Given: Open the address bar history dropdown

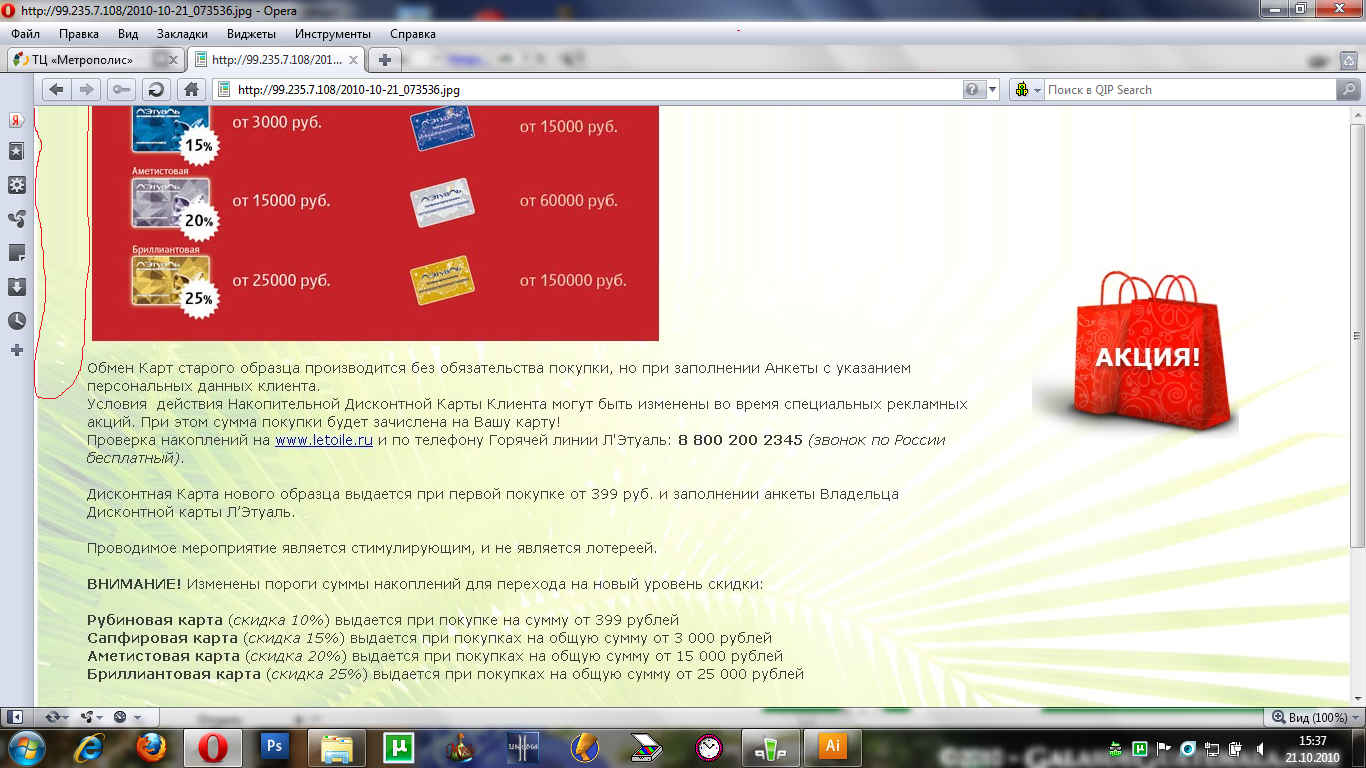Looking at the screenshot, I should (992, 89).
